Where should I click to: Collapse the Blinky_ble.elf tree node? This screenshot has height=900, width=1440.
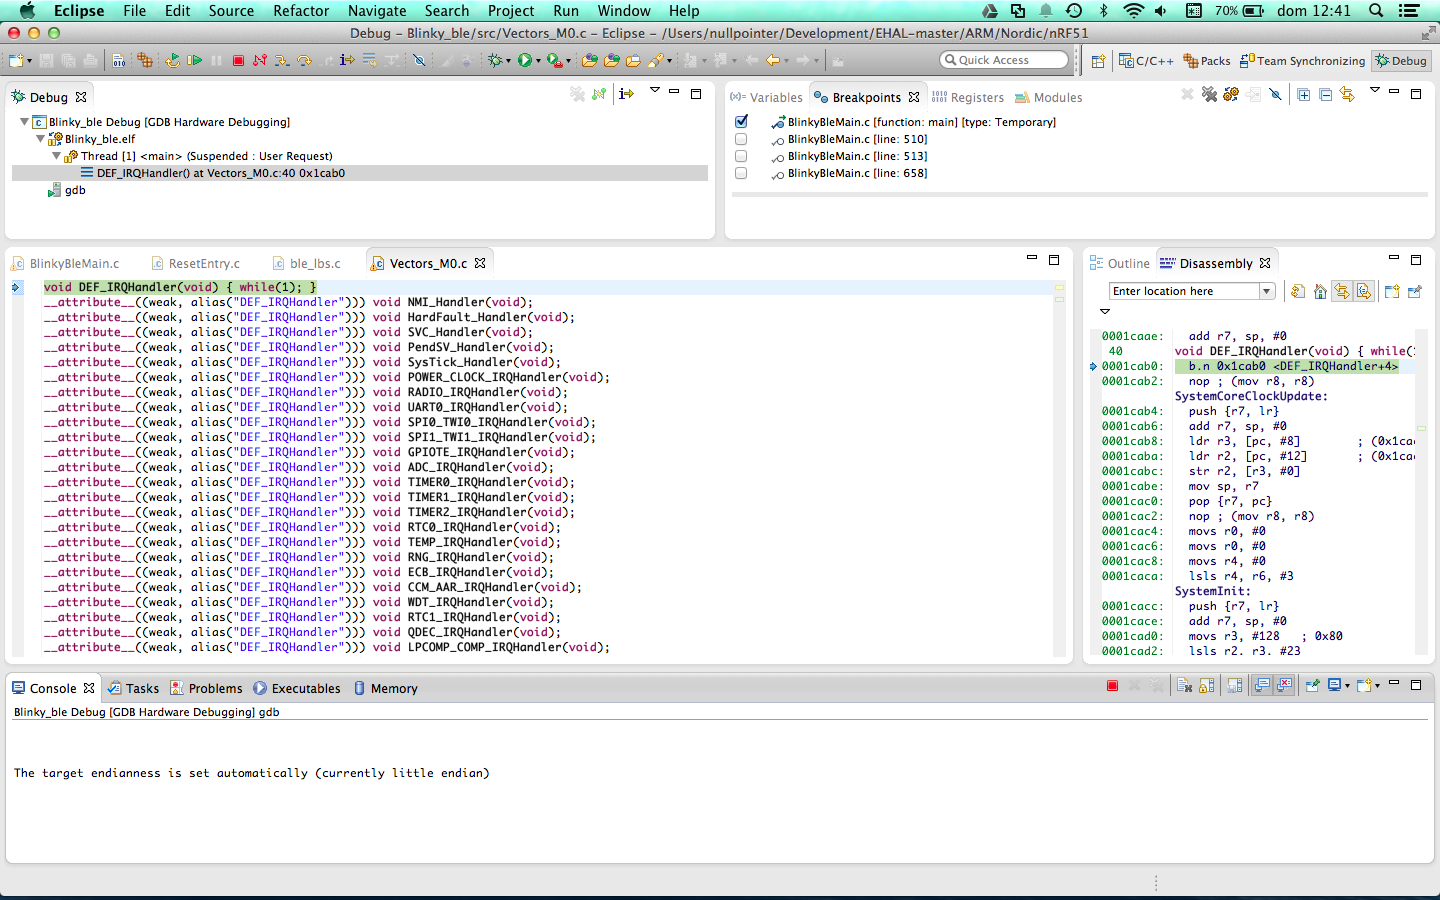(40, 139)
